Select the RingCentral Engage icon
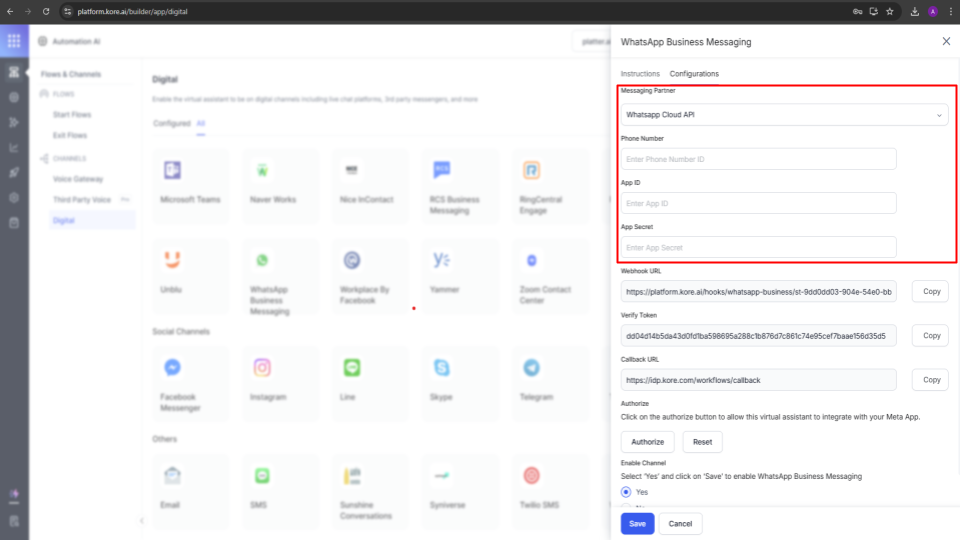Screen dimensions: 960x540 tap(531, 170)
